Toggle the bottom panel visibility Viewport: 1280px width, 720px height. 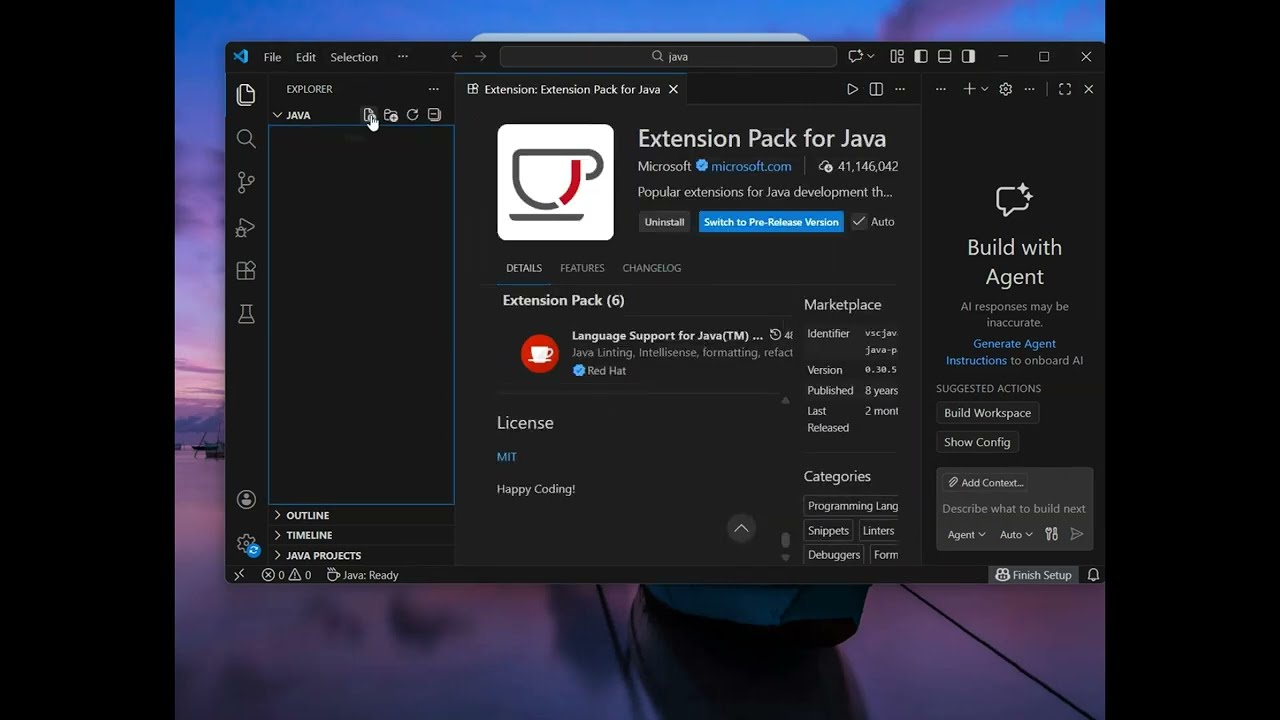(945, 57)
